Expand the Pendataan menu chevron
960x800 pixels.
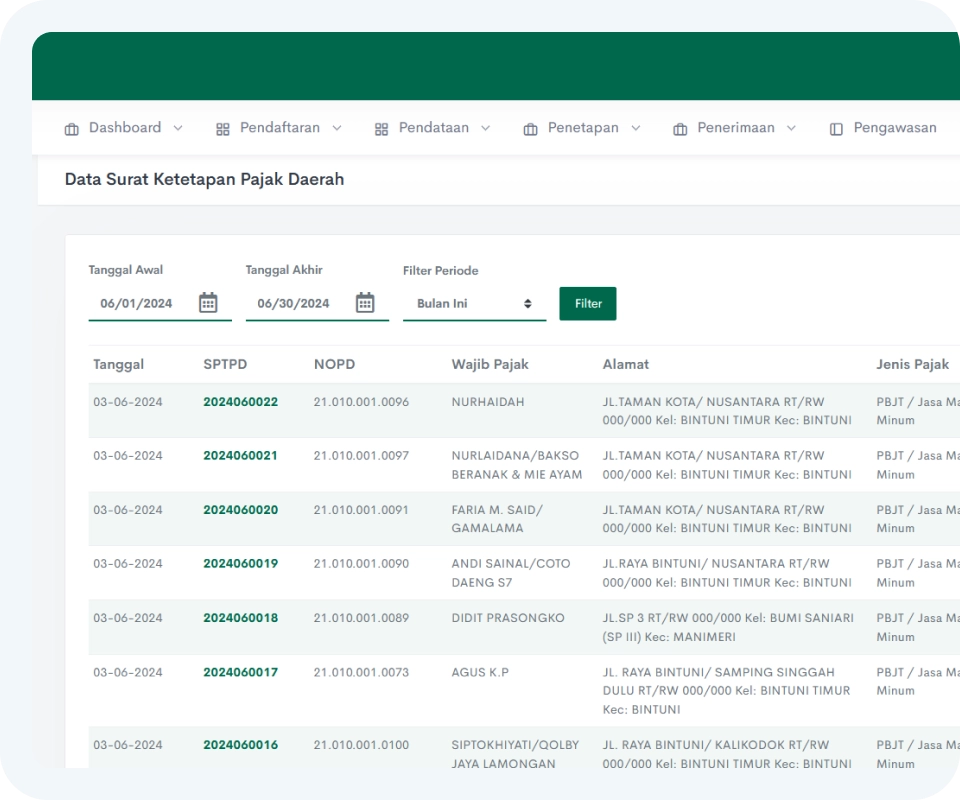coord(486,128)
